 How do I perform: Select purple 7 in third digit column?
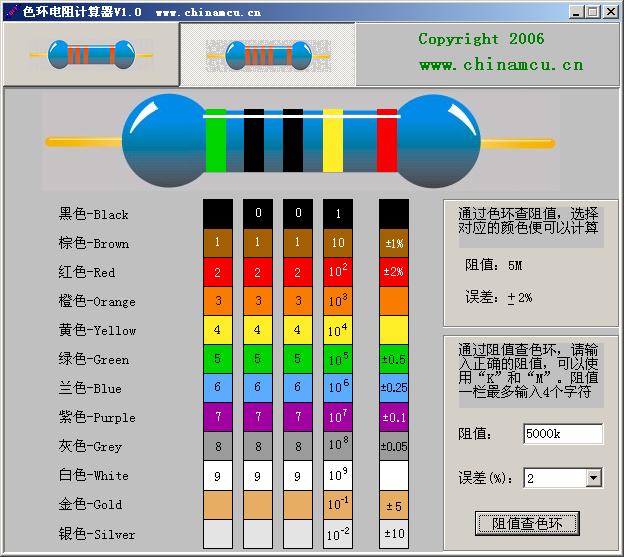click(298, 417)
